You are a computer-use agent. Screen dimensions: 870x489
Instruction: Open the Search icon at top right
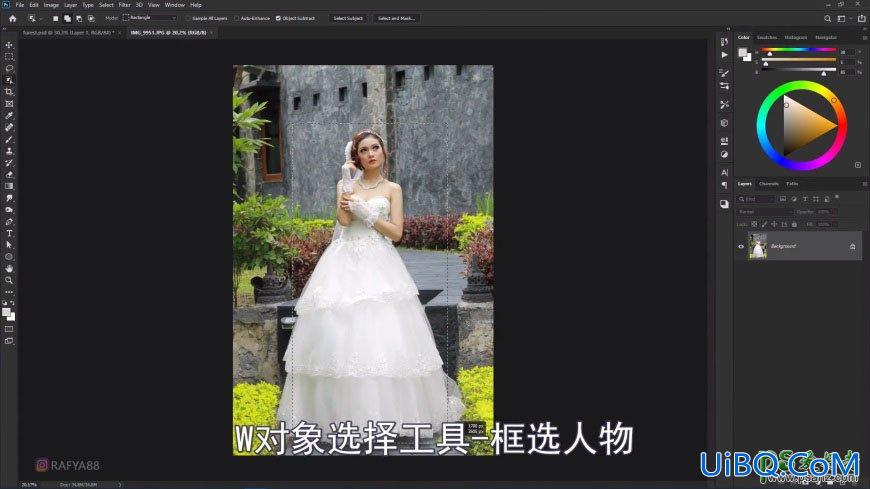point(827,18)
